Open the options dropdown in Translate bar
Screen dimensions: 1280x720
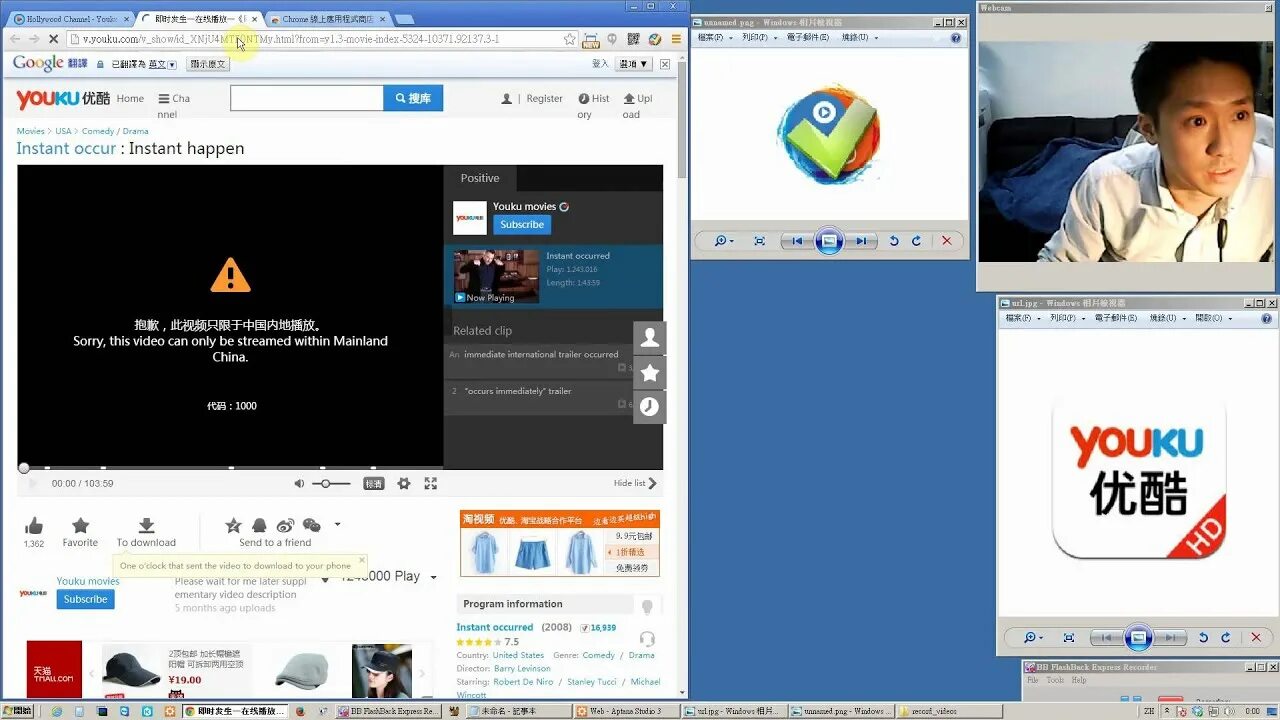coord(634,64)
